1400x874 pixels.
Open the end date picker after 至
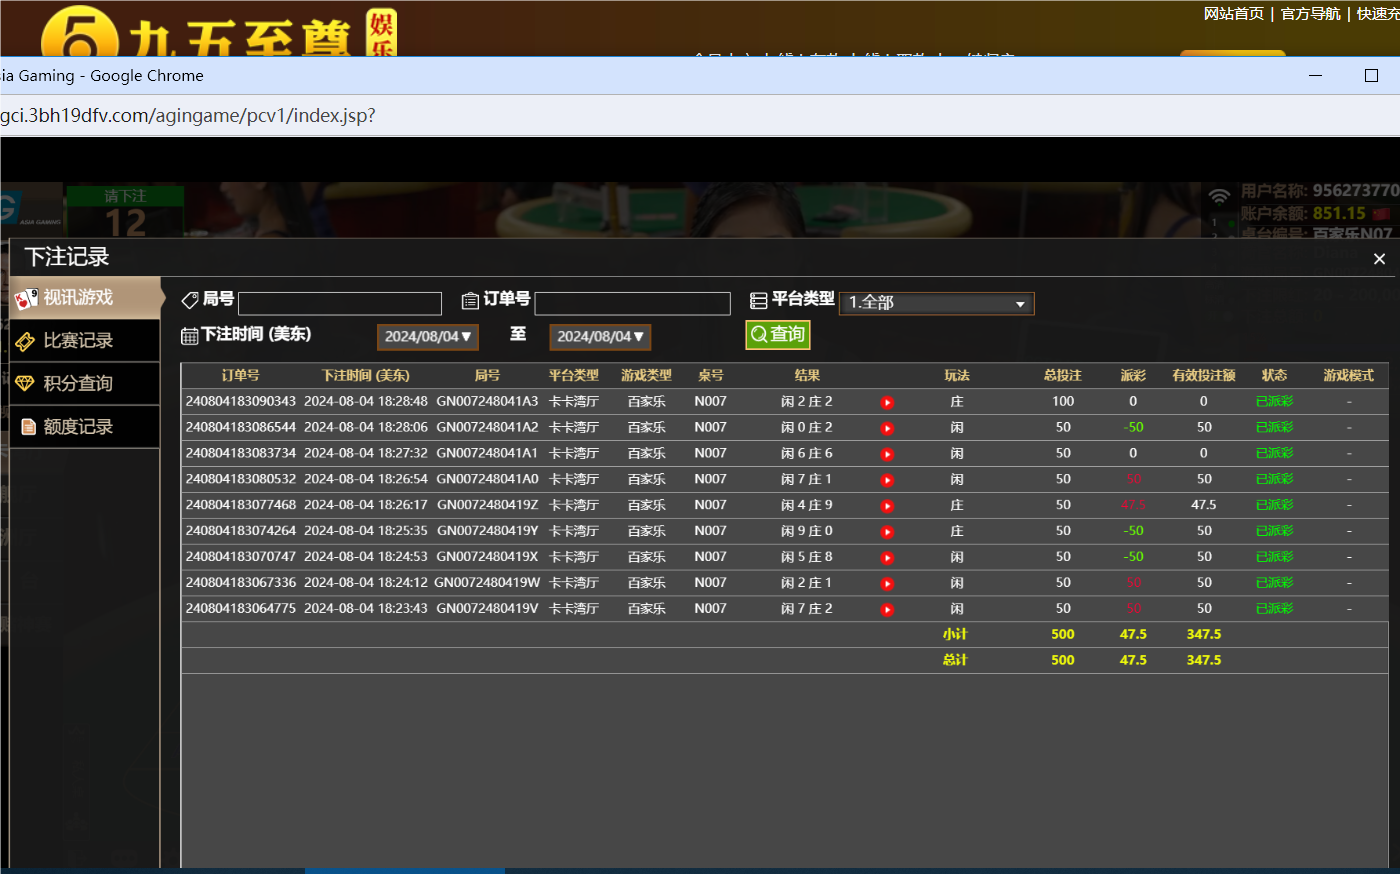(x=600, y=337)
